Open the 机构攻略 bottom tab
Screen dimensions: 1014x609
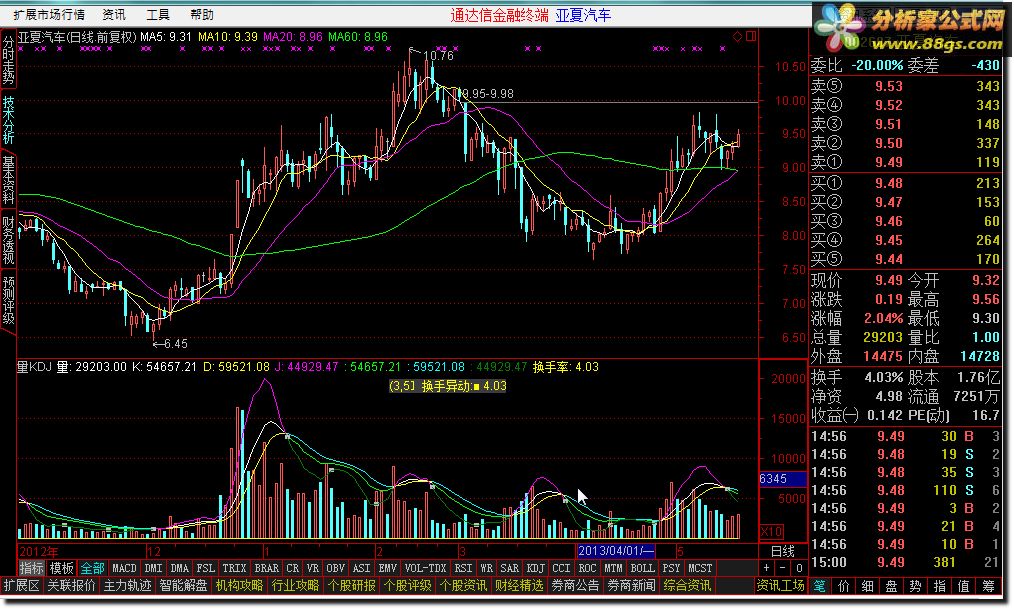(240, 586)
